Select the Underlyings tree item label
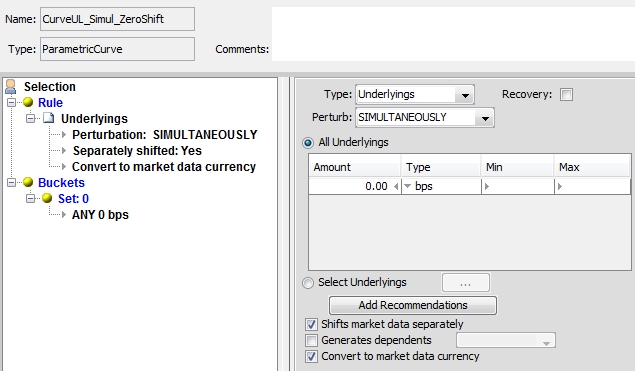 (94, 119)
